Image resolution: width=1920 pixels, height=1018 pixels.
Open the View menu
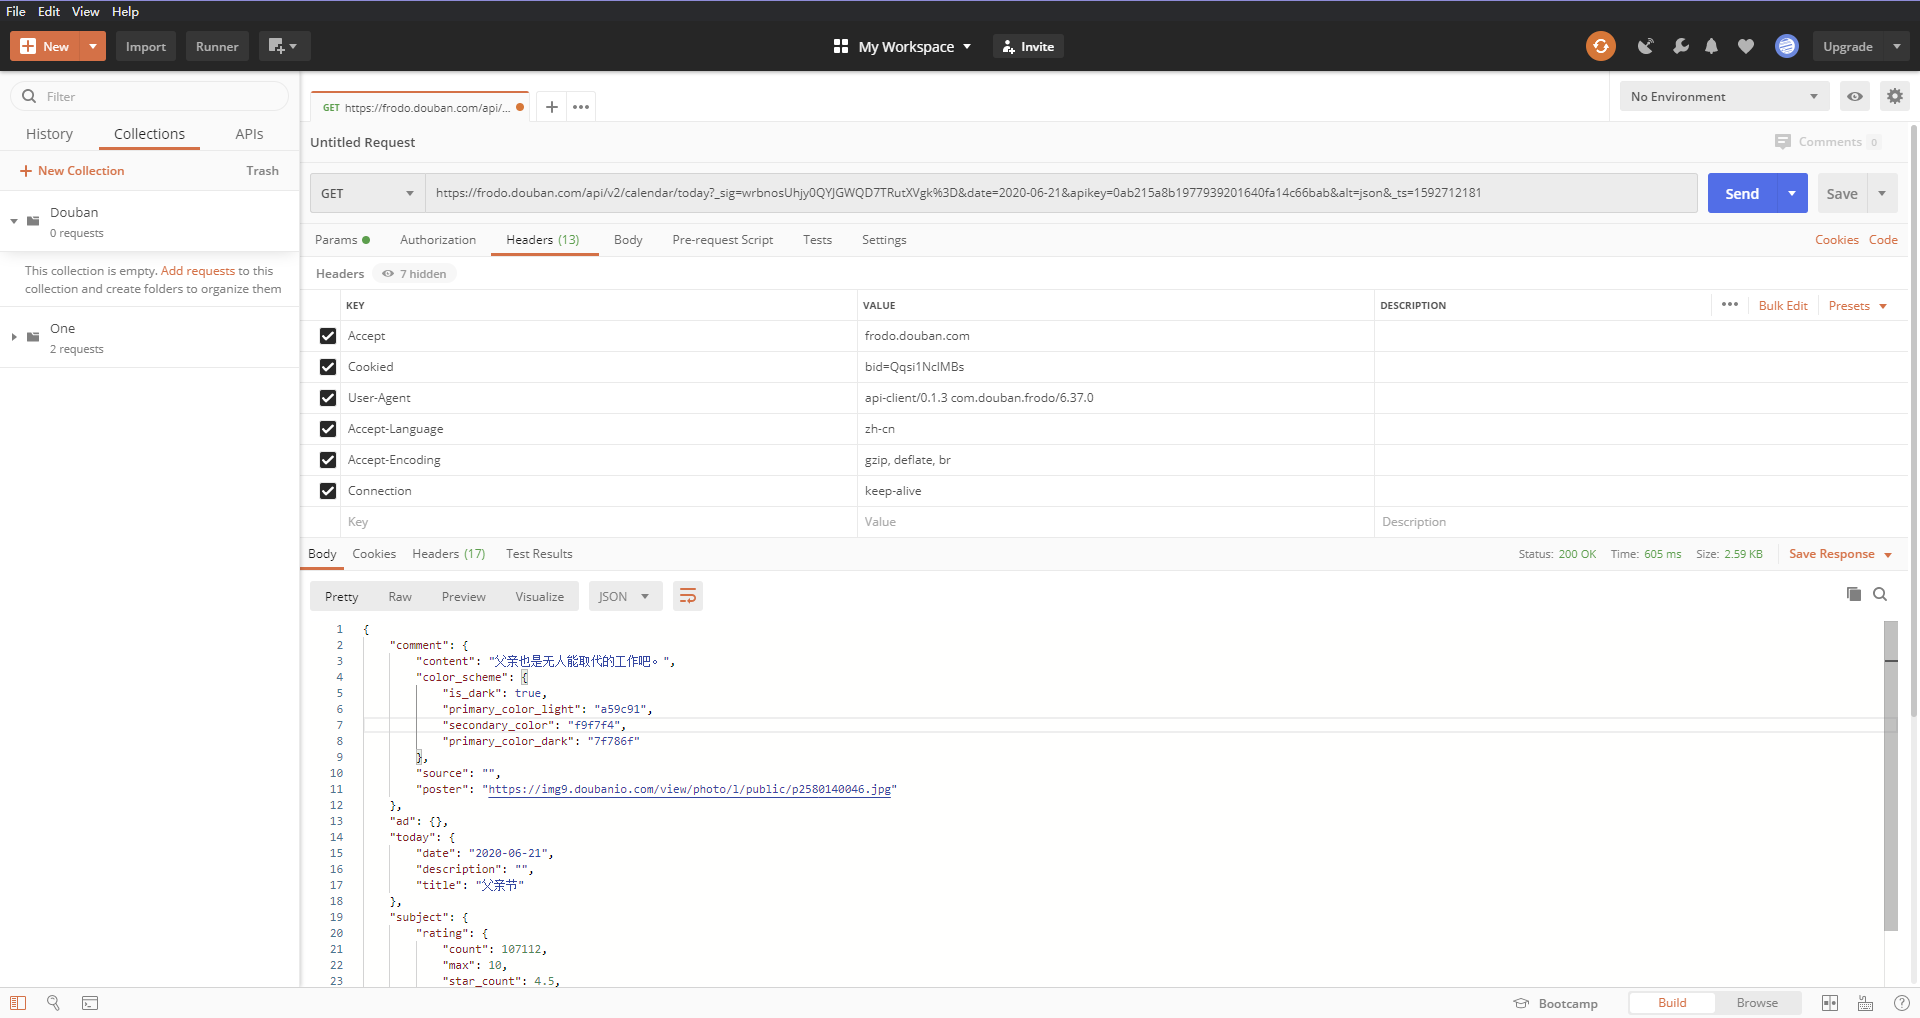85,12
